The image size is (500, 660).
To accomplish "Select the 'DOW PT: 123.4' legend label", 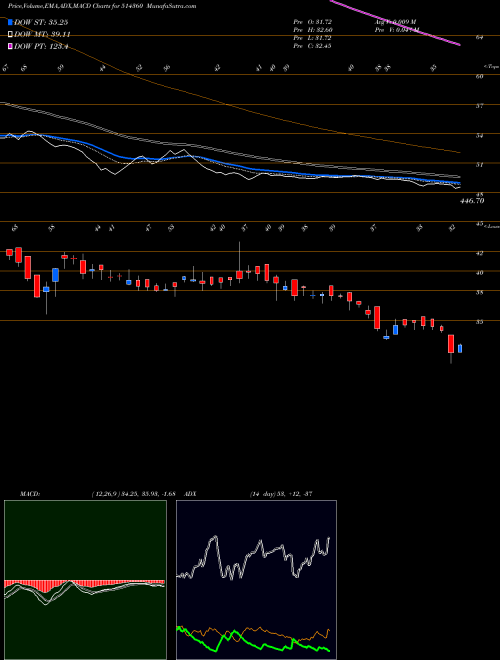I will 41,46.
